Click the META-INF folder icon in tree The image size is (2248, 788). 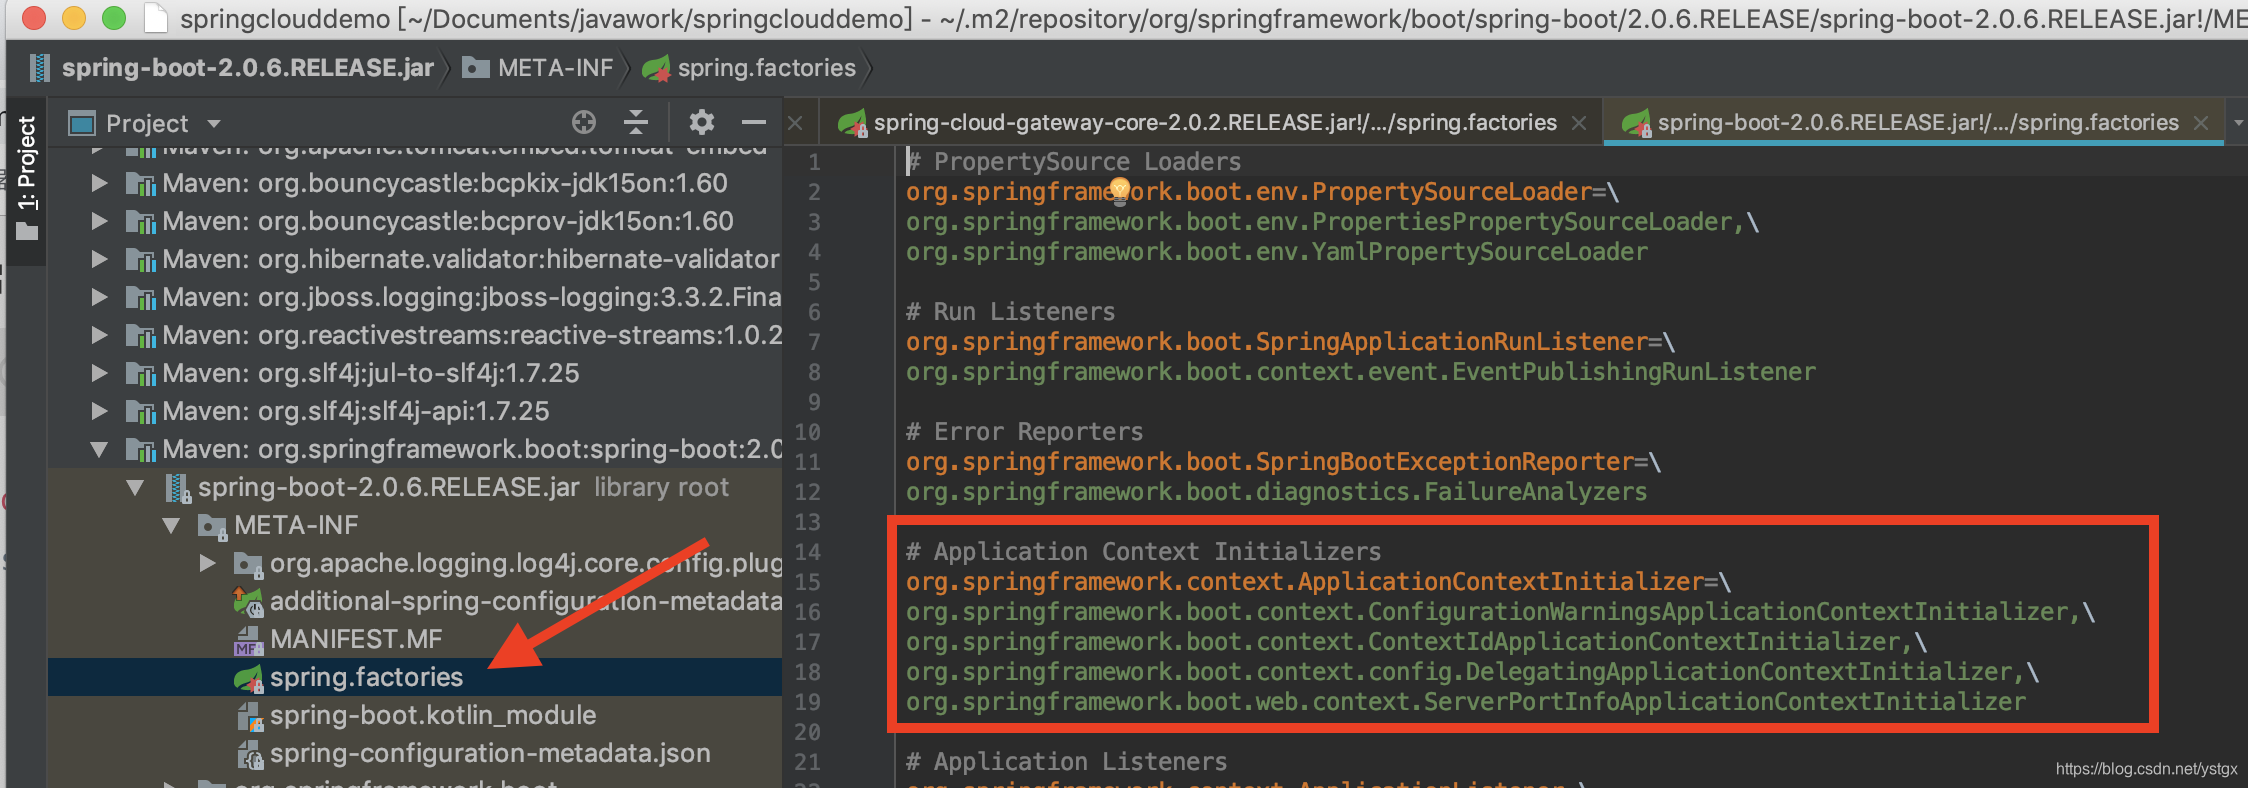tap(212, 526)
